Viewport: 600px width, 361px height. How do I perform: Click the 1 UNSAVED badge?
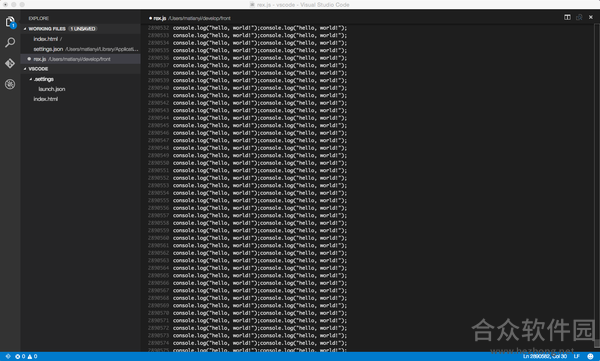coord(83,29)
